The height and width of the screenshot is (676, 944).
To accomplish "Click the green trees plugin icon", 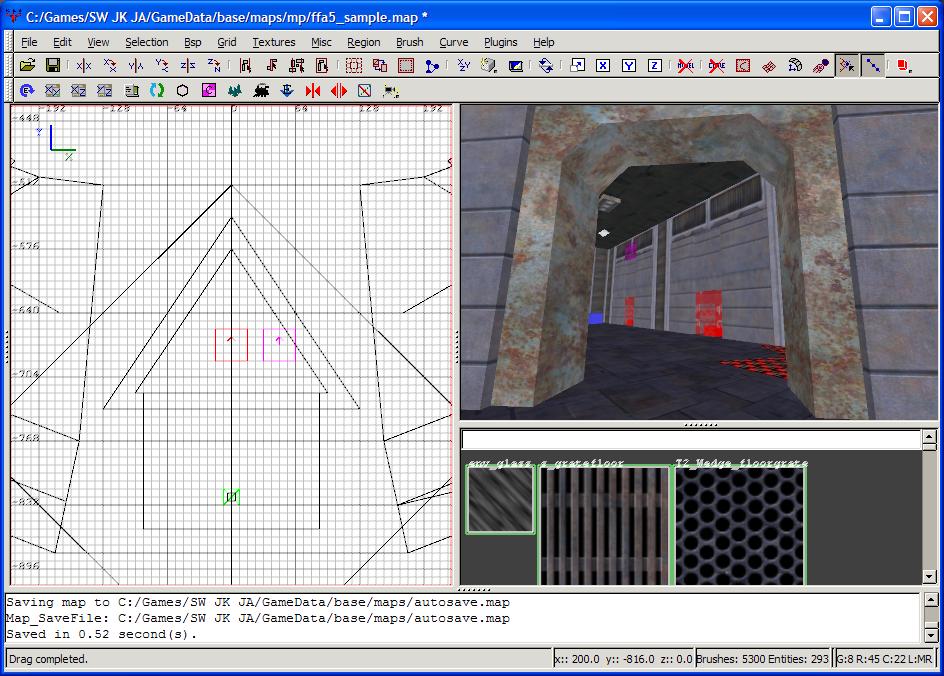I will pyautogui.click(x=235, y=91).
